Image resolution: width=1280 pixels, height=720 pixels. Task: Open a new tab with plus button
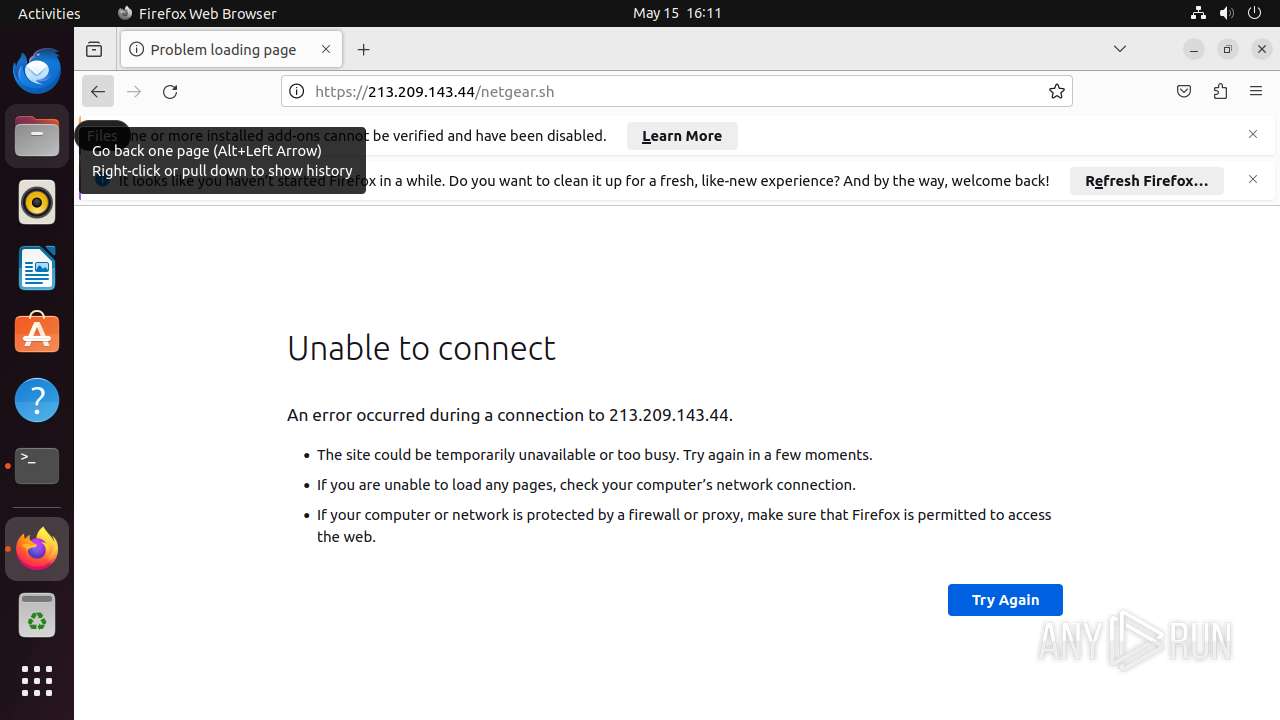point(364,50)
